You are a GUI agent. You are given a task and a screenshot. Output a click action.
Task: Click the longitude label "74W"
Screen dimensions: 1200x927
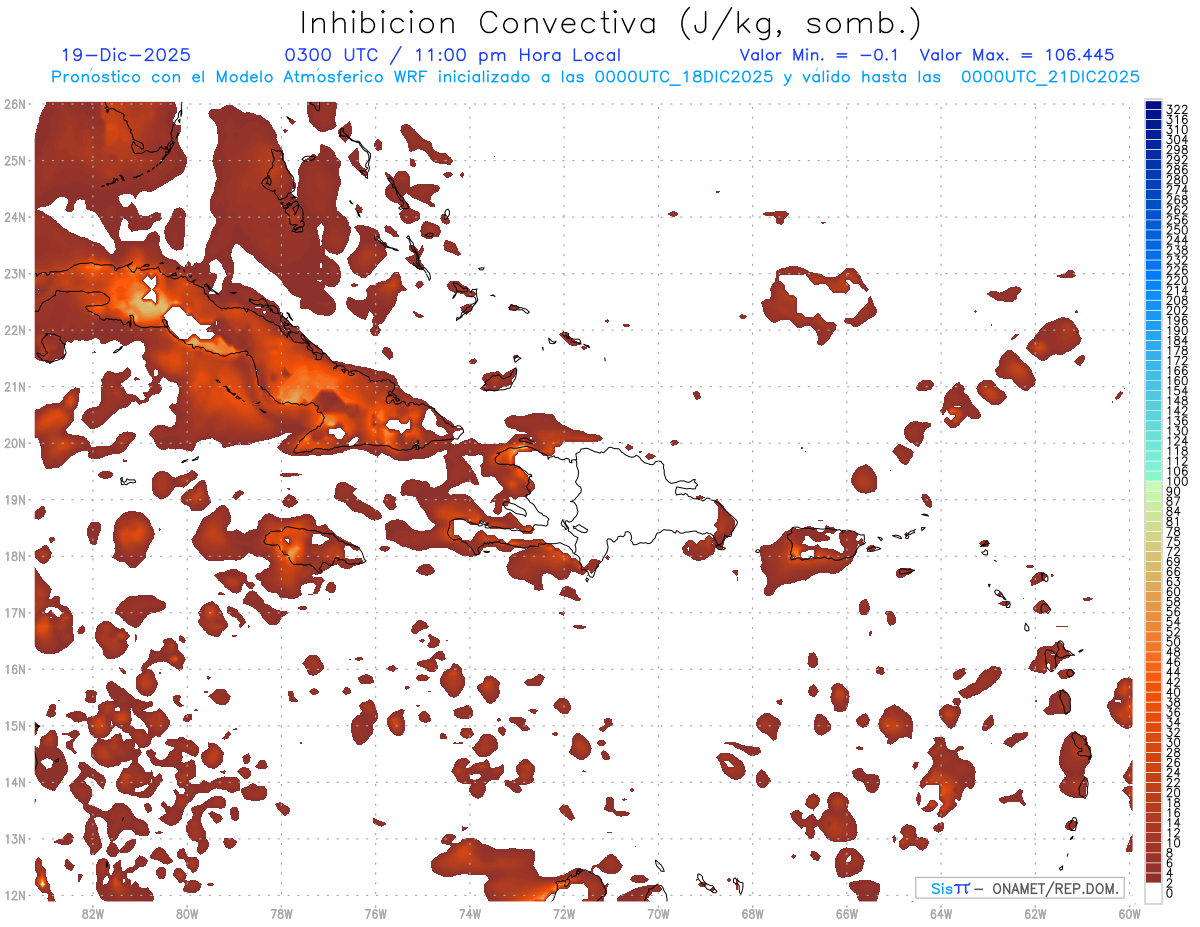(469, 912)
